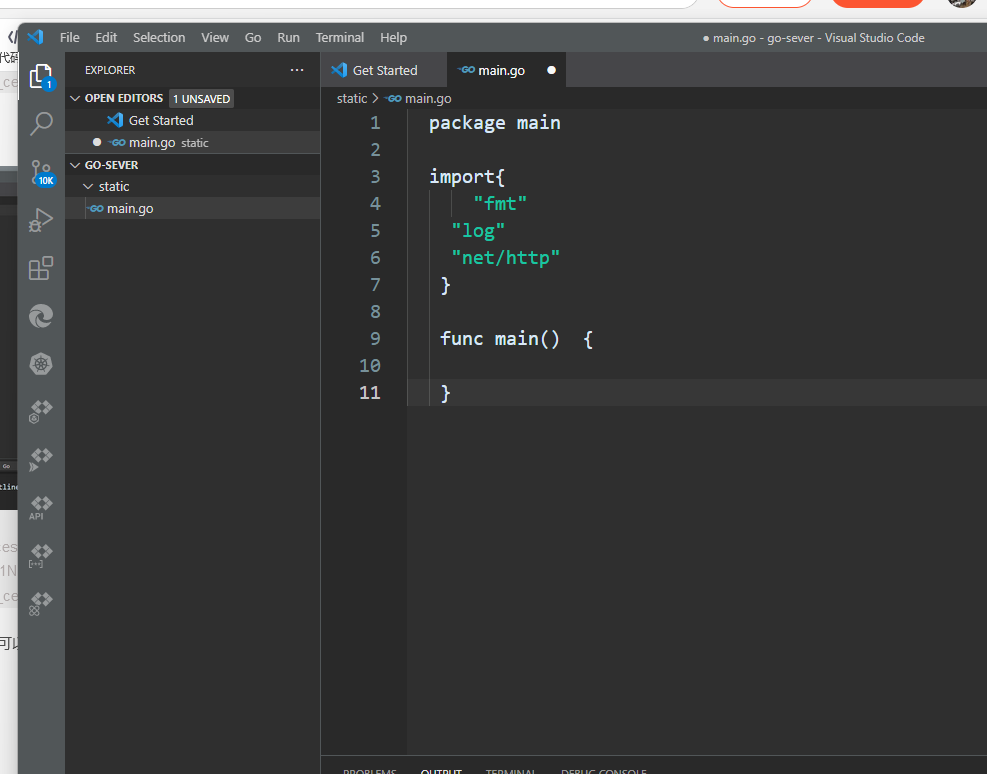Open the Edit menu
This screenshot has width=987, height=774.
(106, 37)
